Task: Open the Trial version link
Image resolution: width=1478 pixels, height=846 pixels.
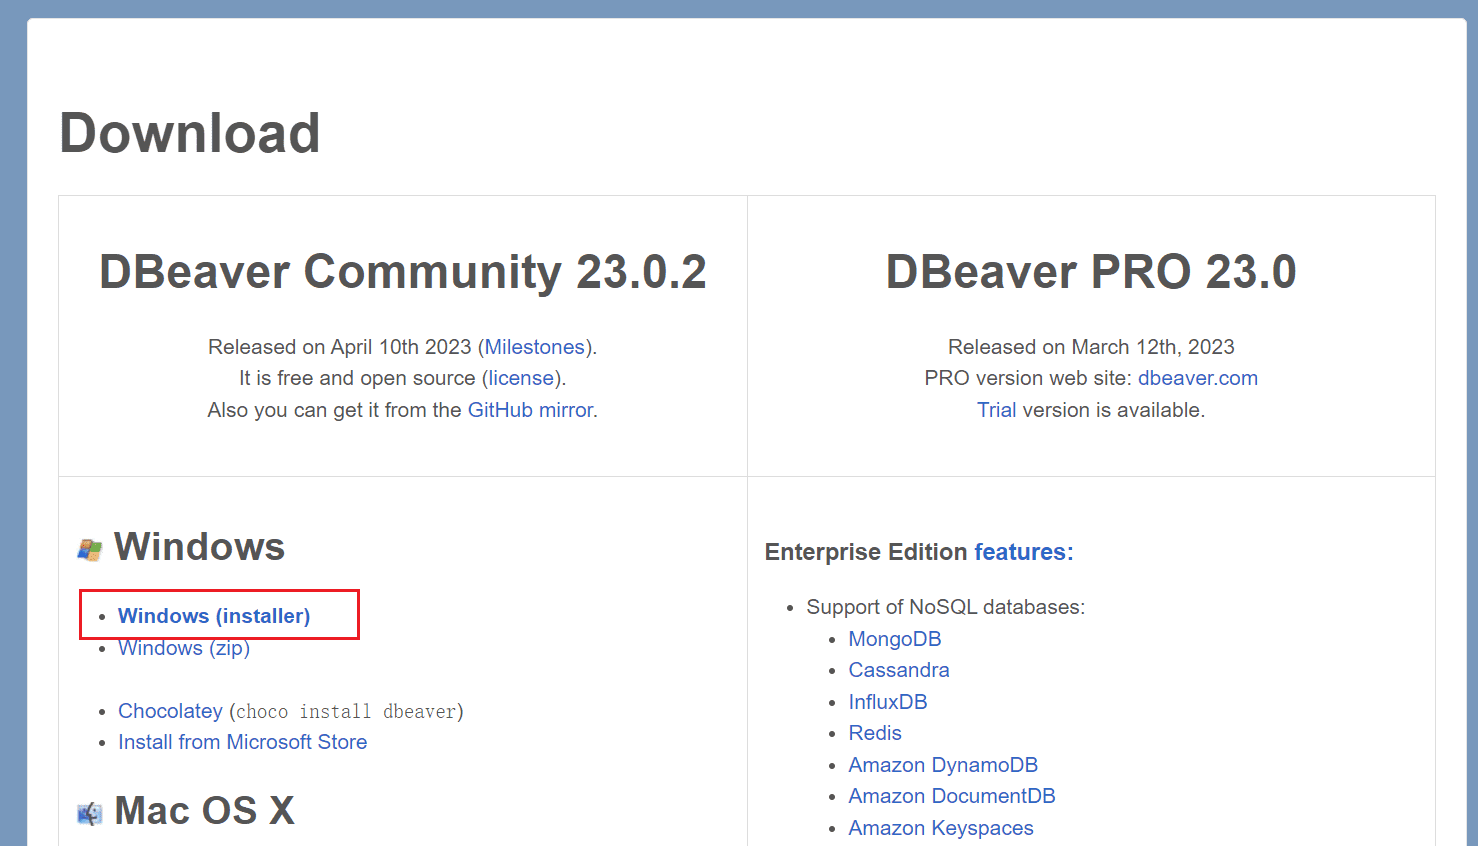Action: point(996,410)
